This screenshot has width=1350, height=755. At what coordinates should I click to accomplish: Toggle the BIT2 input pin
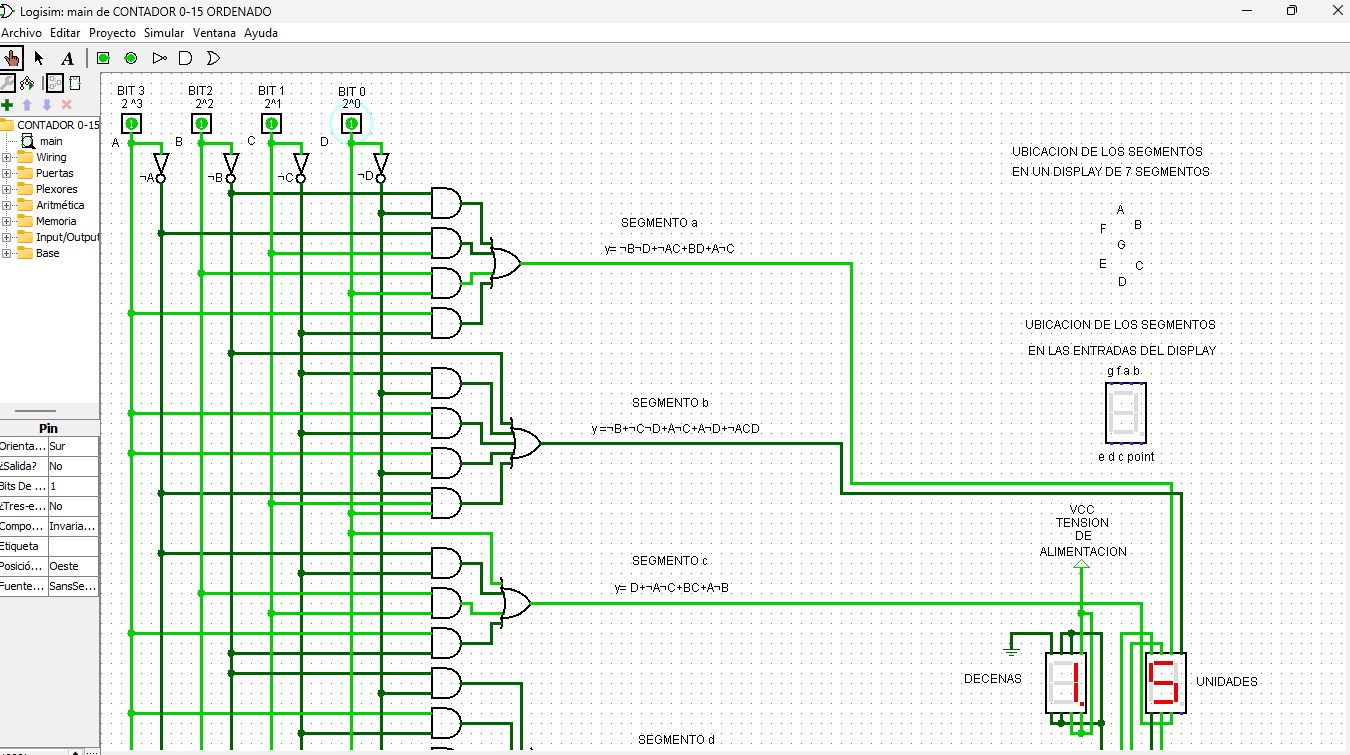pos(201,122)
